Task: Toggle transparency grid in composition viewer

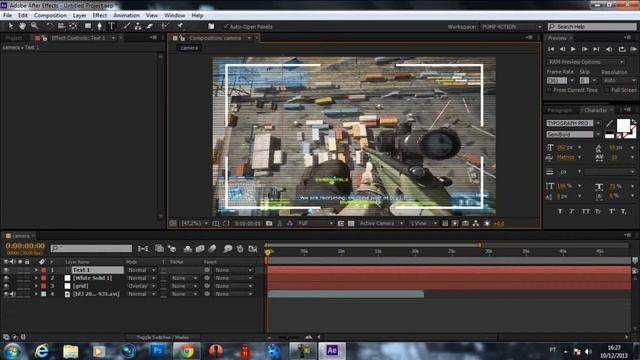Action: [351, 223]
